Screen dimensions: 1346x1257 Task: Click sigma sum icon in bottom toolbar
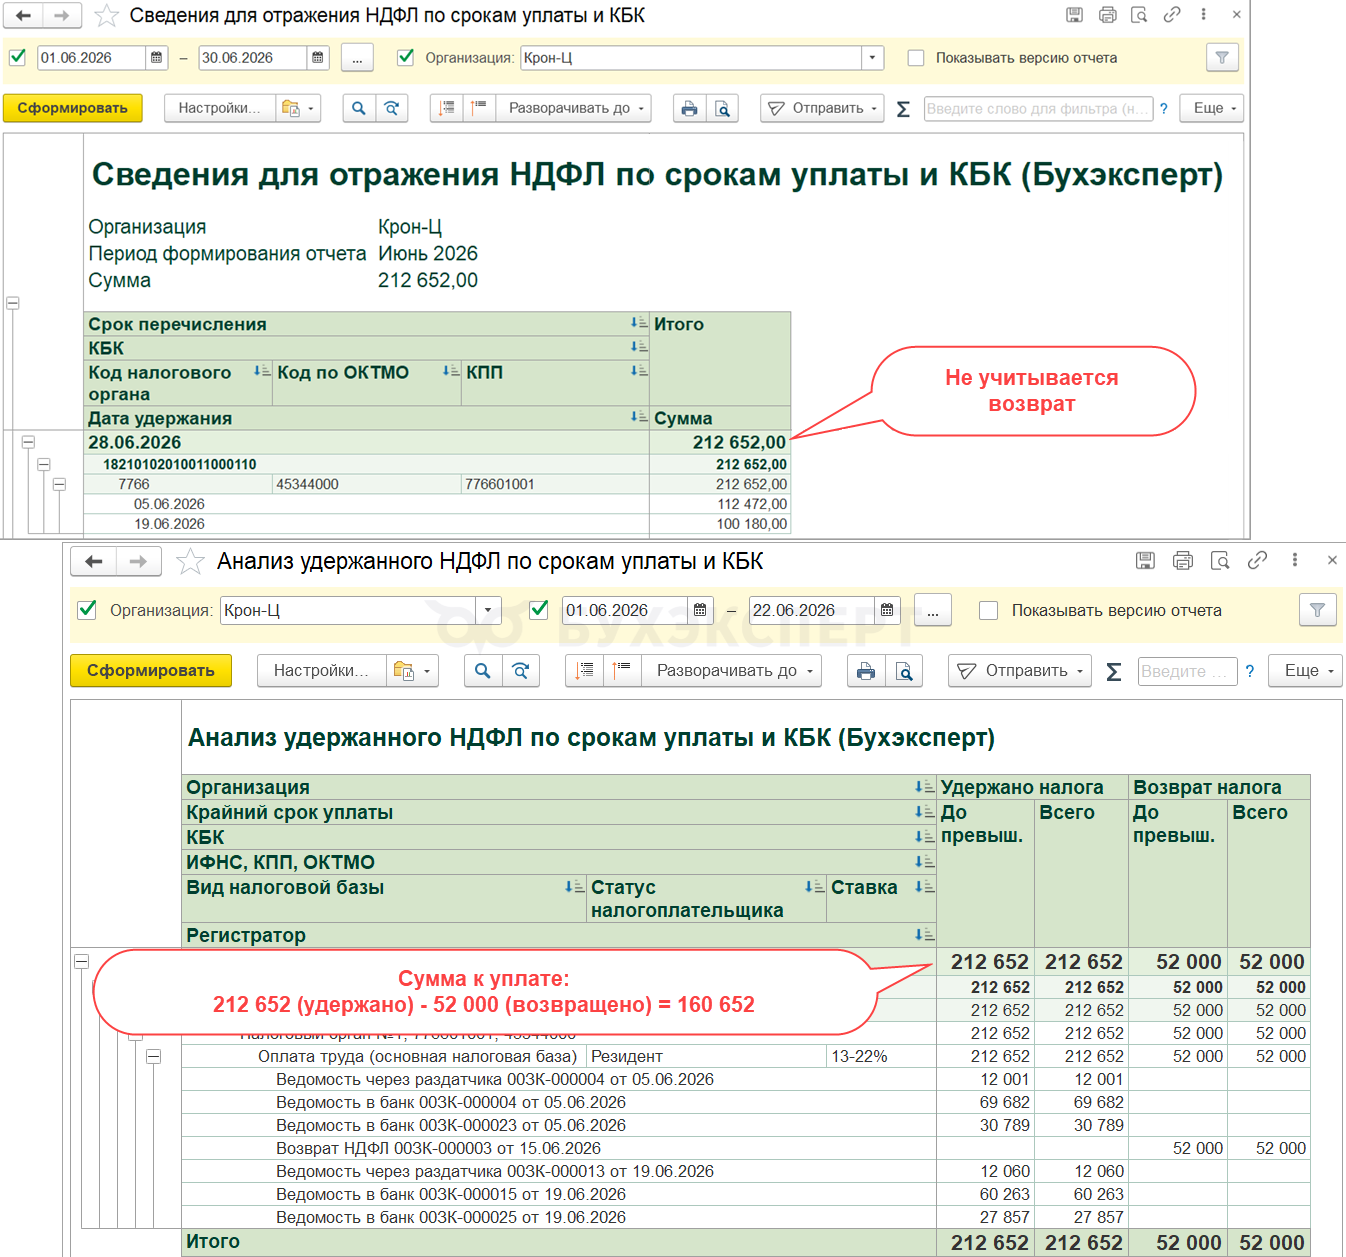click(x=1114, y=672)
